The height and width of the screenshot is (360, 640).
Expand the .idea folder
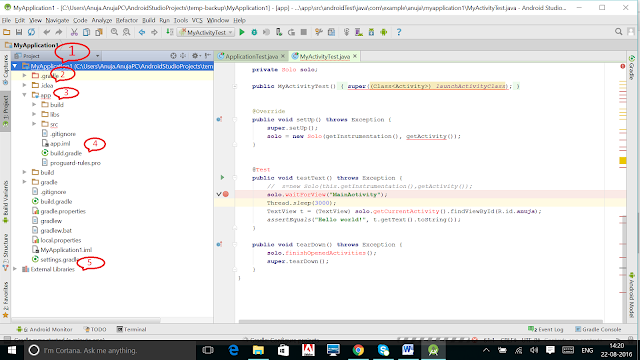tap(24, 85)
